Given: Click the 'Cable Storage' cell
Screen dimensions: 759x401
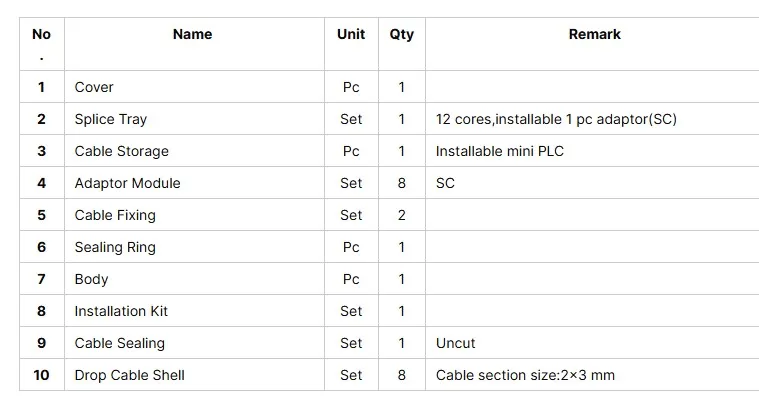Looking at the screenshot, I should pos(121,151).
